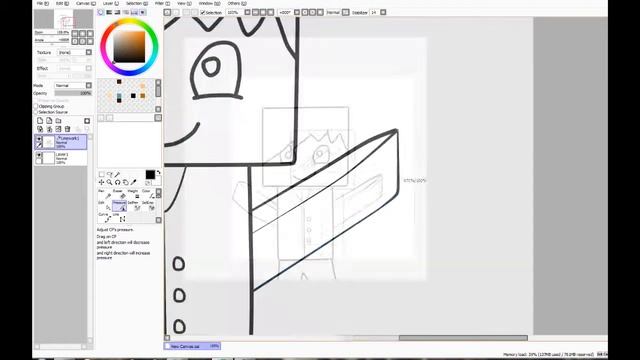Hide the Layer1 layer
The image size is (640, 360).
[x=39, y=155]
